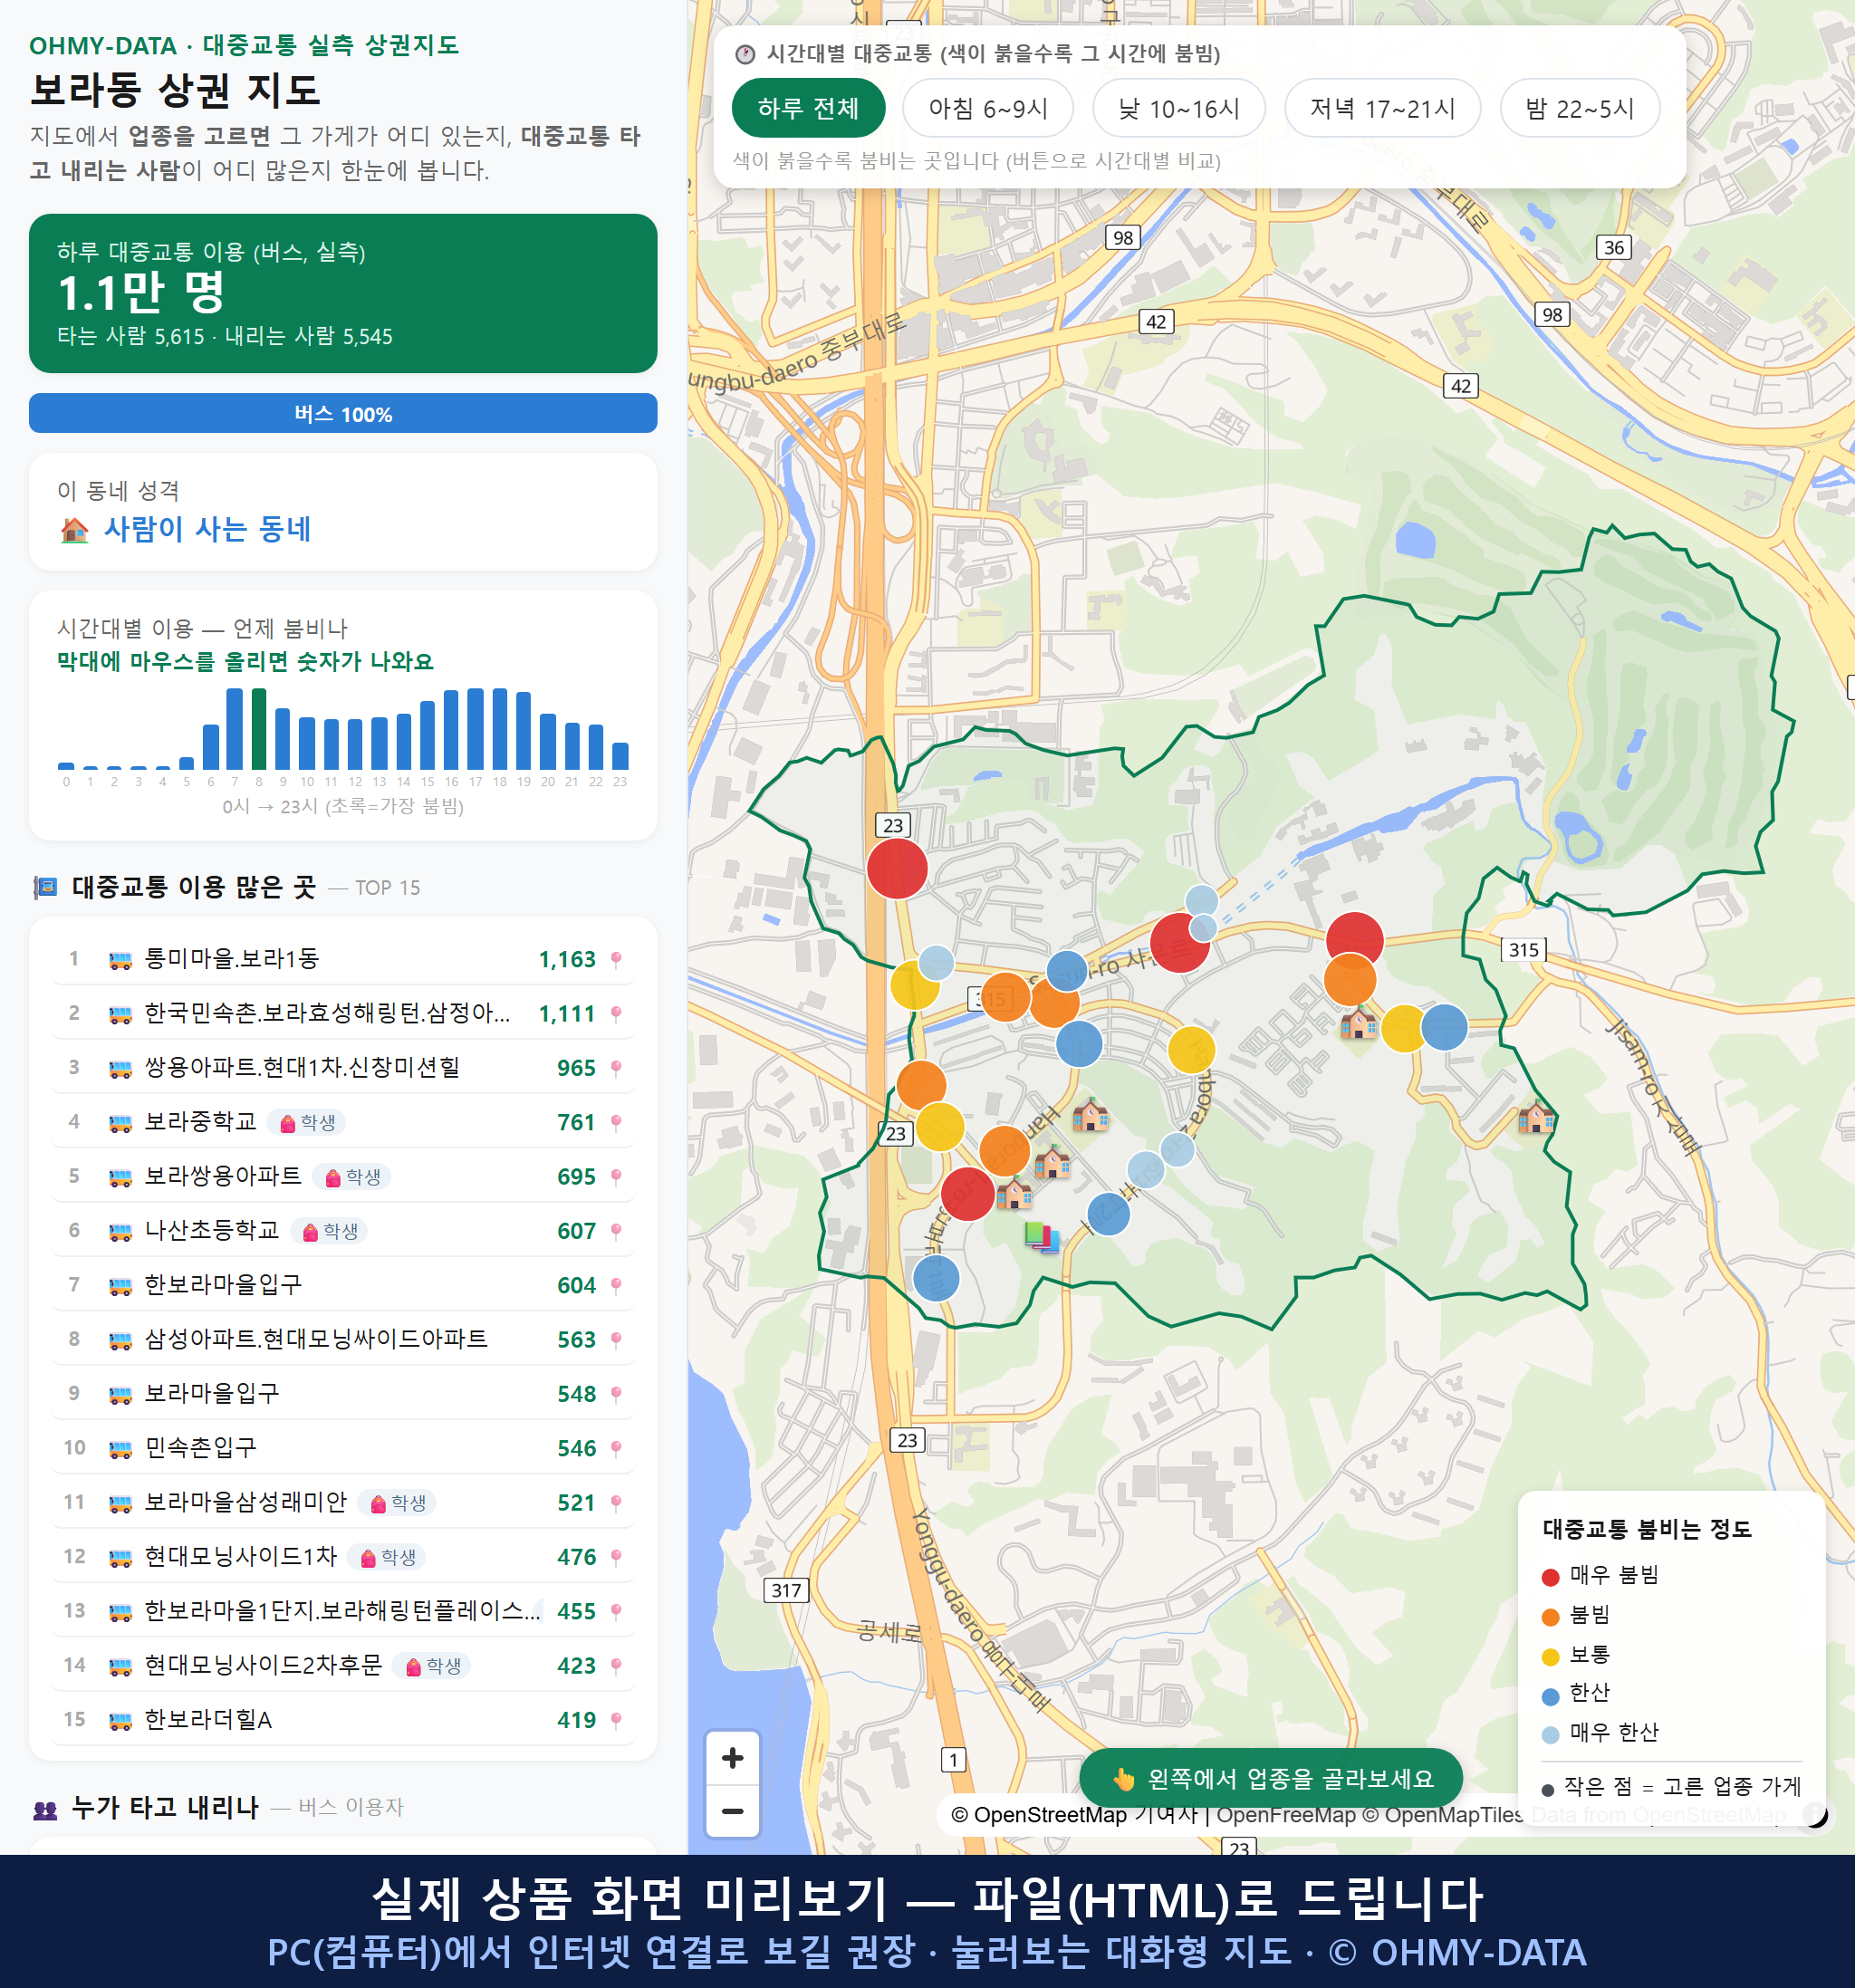Click bus icon in 한국민속촌.보라효성해링턴 row
Viewport: 1855px width, 1988px height.
pyautogui.click(x=120, y=1015)
